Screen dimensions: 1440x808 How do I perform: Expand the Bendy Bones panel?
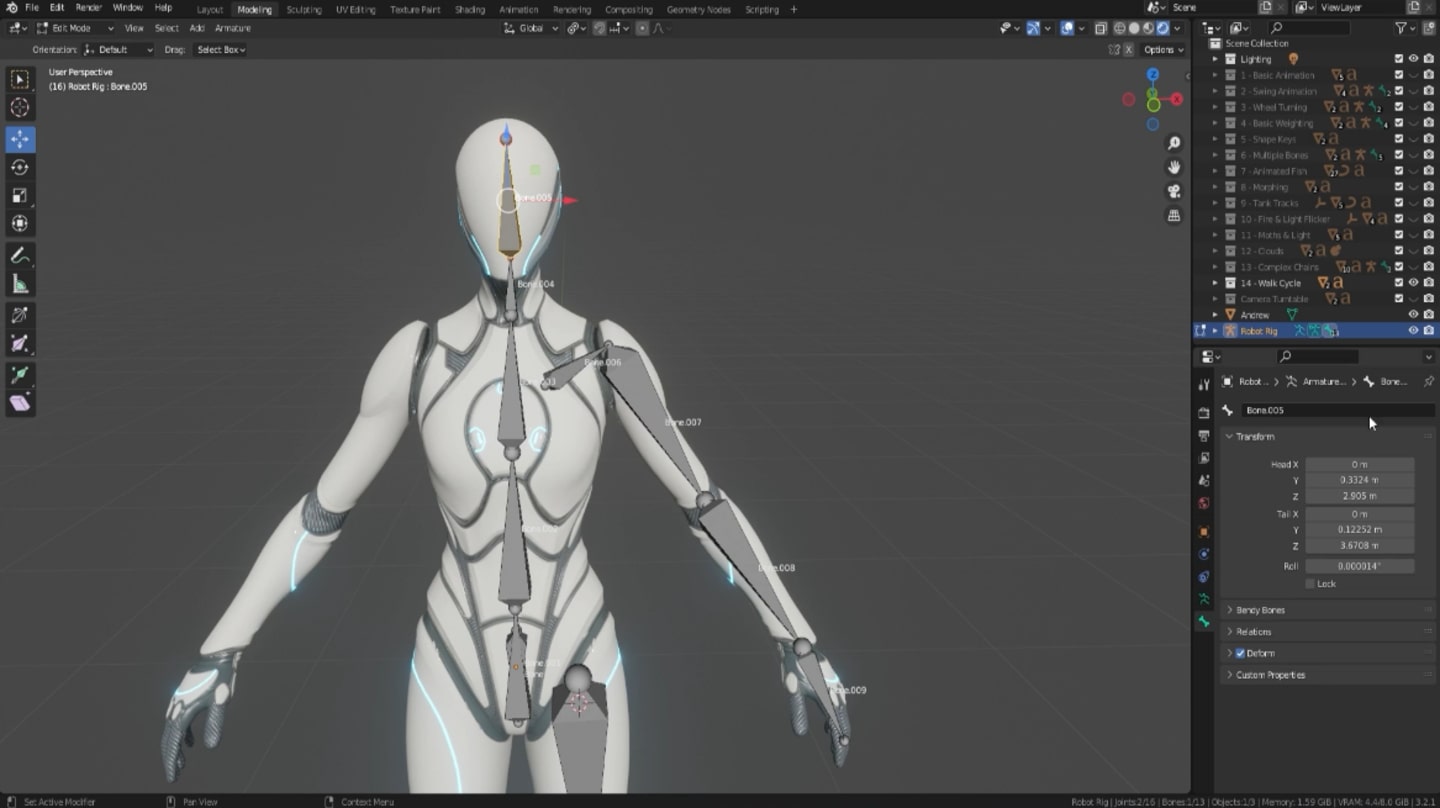1260,610
